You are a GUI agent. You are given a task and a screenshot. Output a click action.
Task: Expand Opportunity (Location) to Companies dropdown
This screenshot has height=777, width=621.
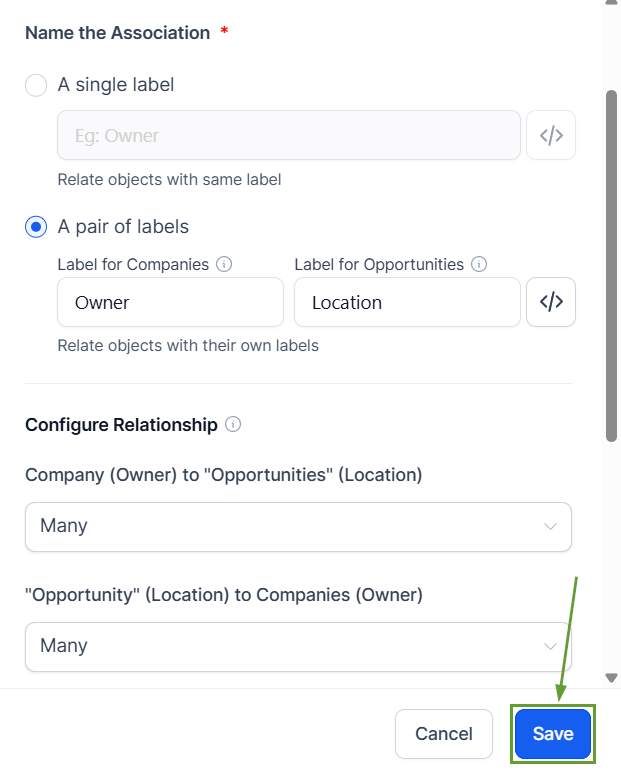click(298, 646)
